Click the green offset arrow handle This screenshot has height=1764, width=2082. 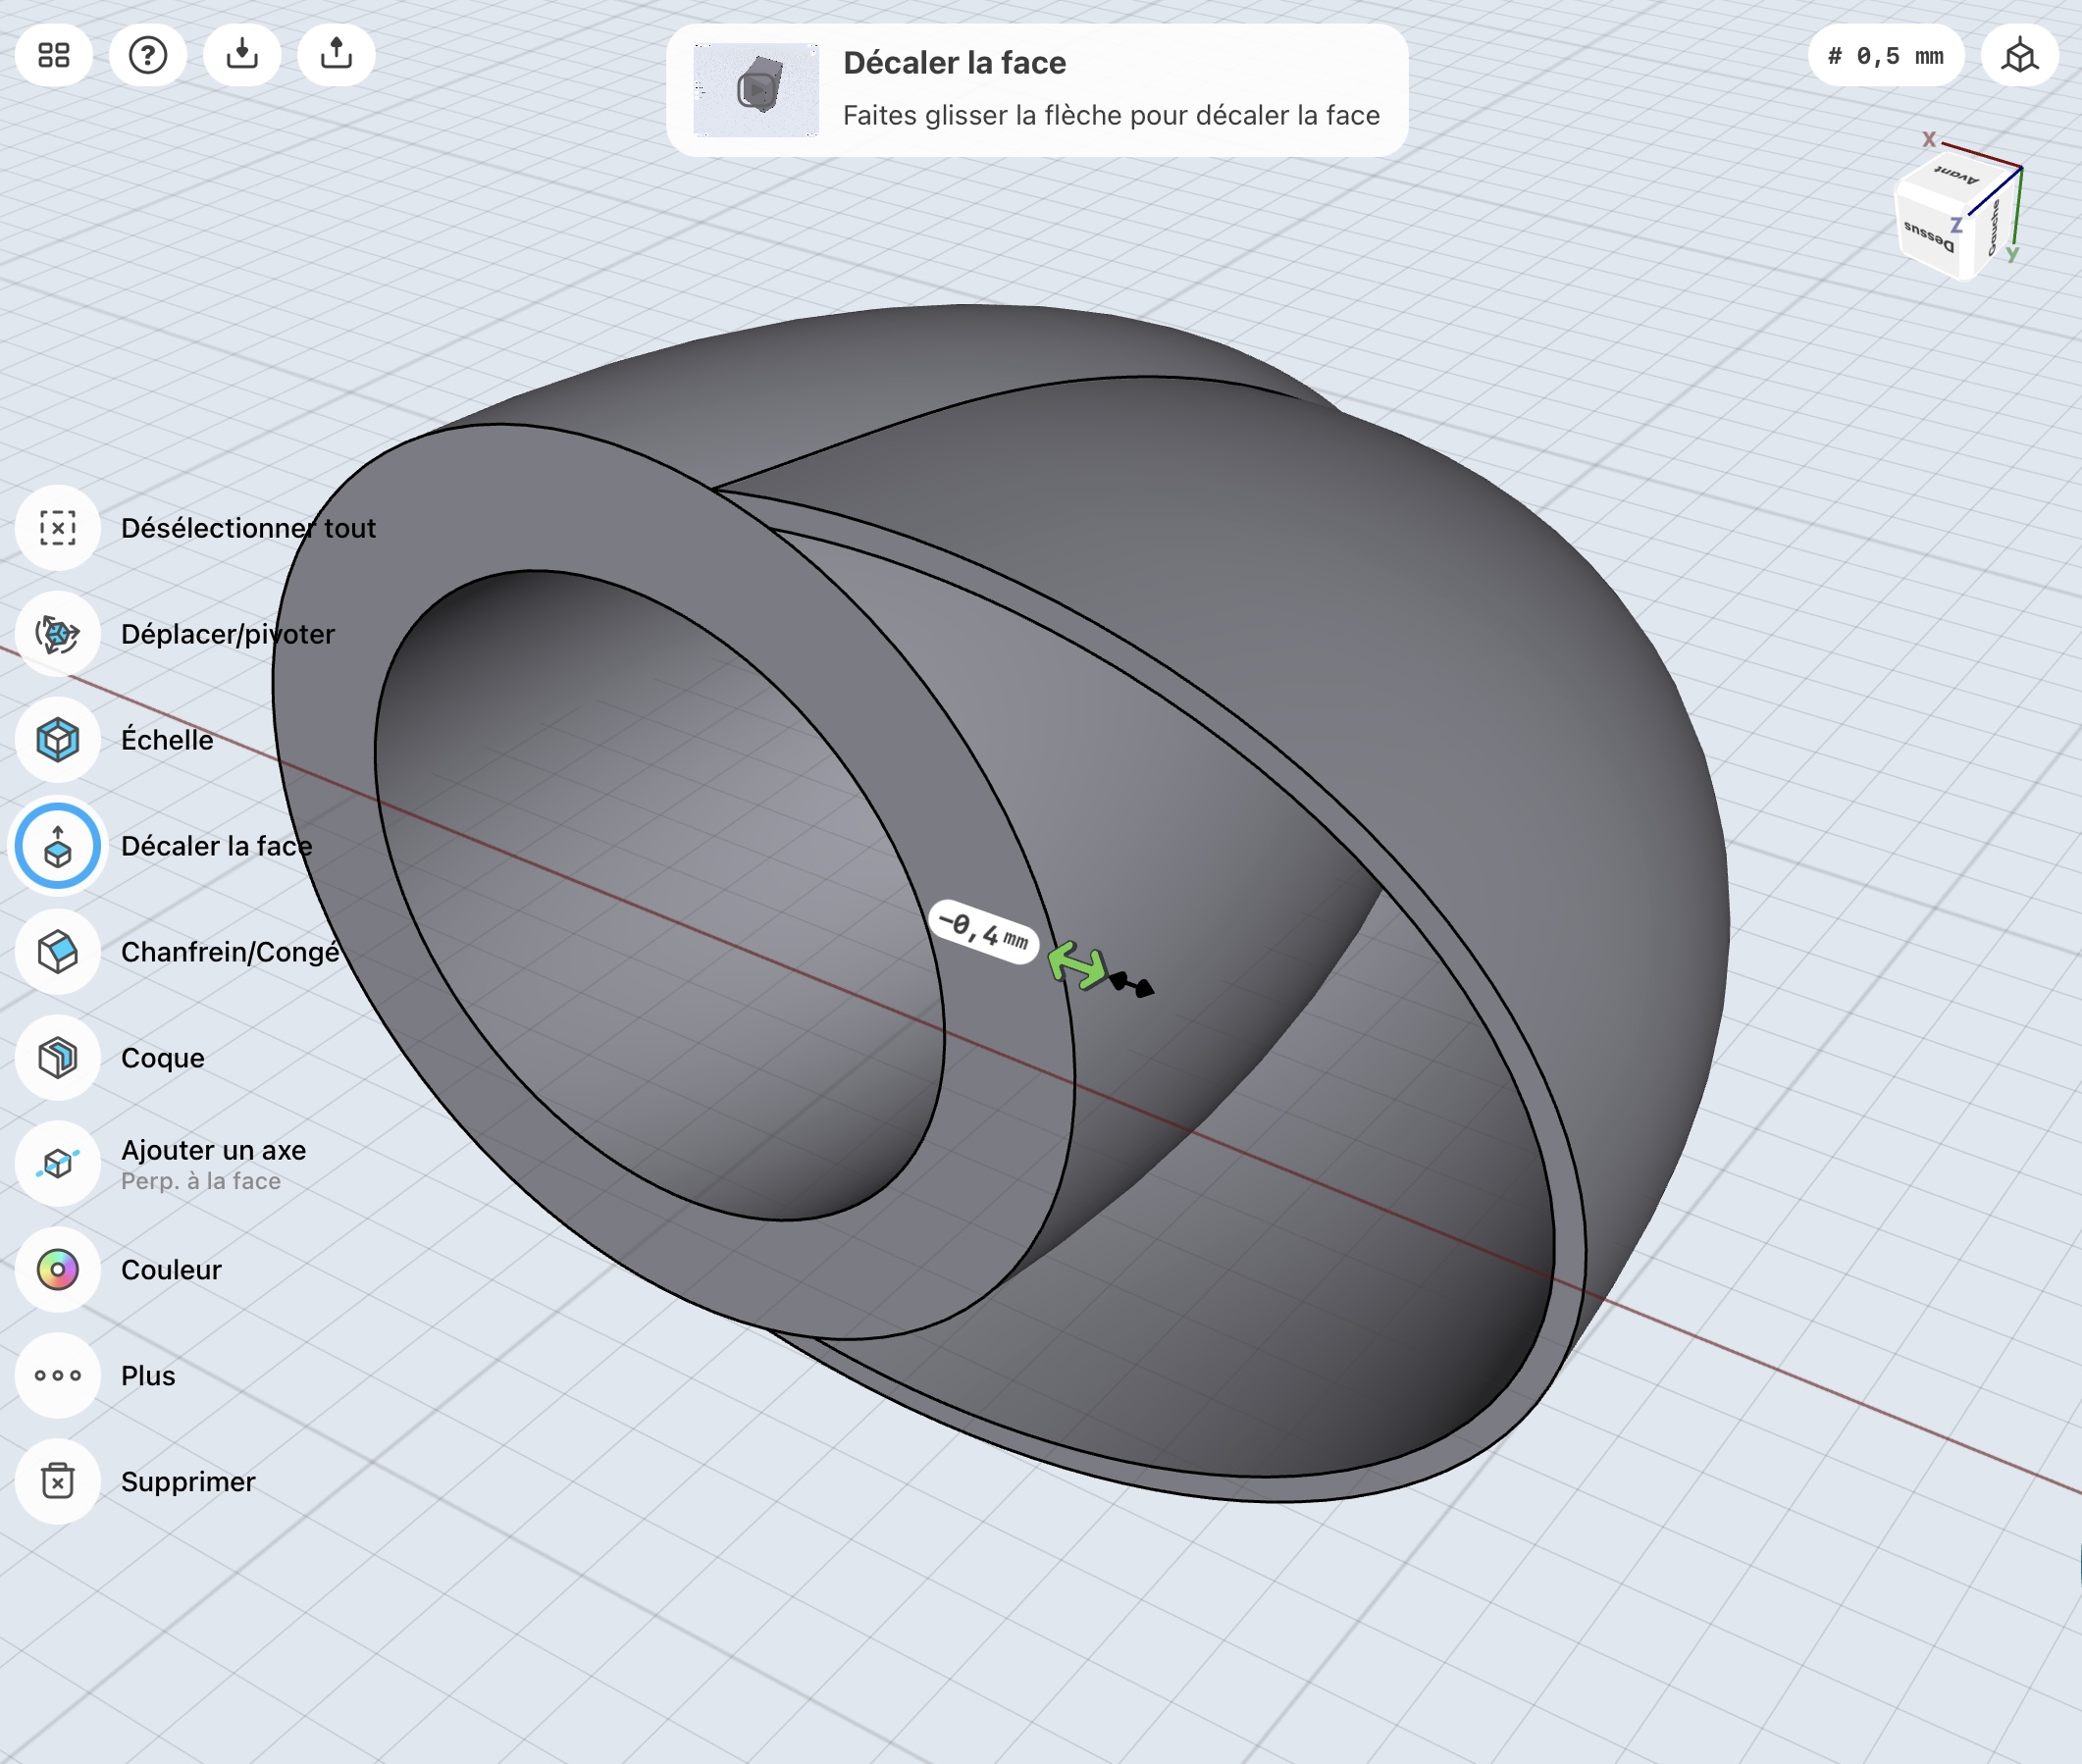(x=1077, y=965)
